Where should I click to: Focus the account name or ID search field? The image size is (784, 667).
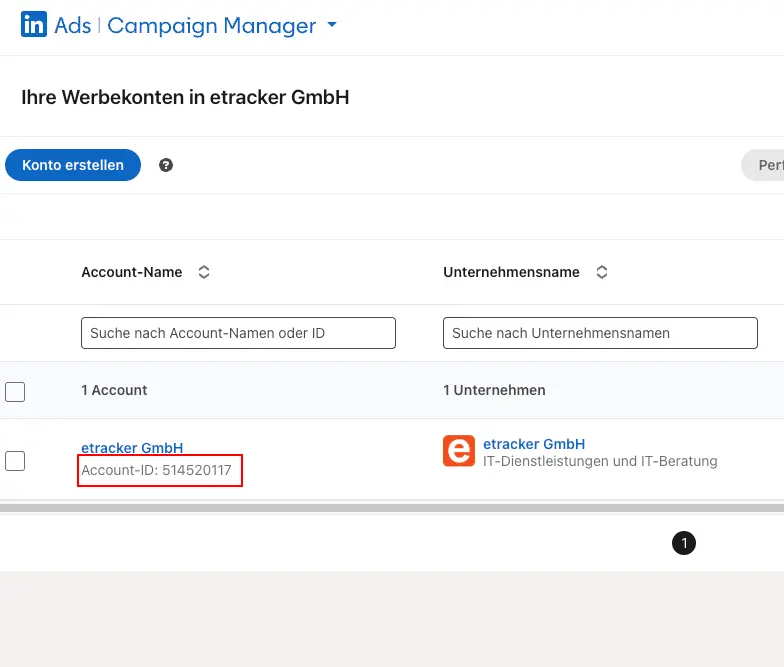[238, 333]
